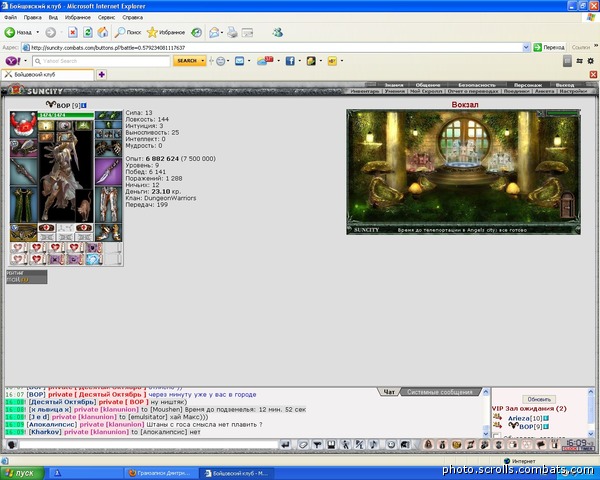The image size is (600, 480).
Task: Open the Back button history dropdown arrow
Action: (x=38, y=32)
